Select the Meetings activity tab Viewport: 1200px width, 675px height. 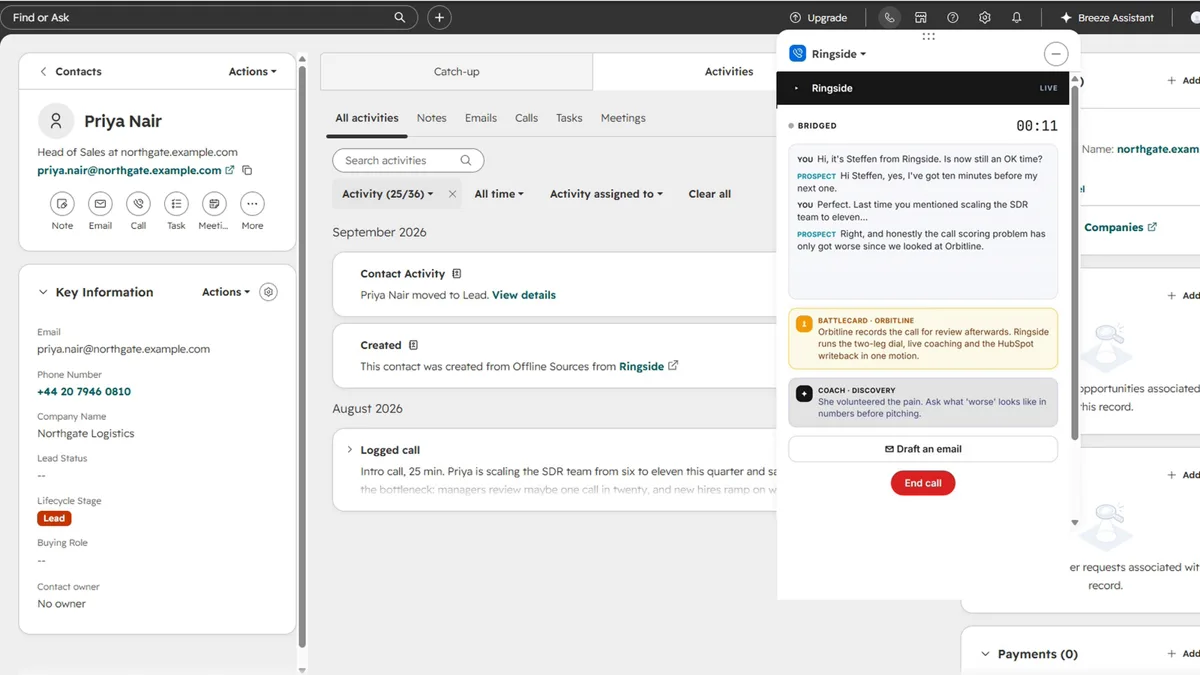[623, 118]
